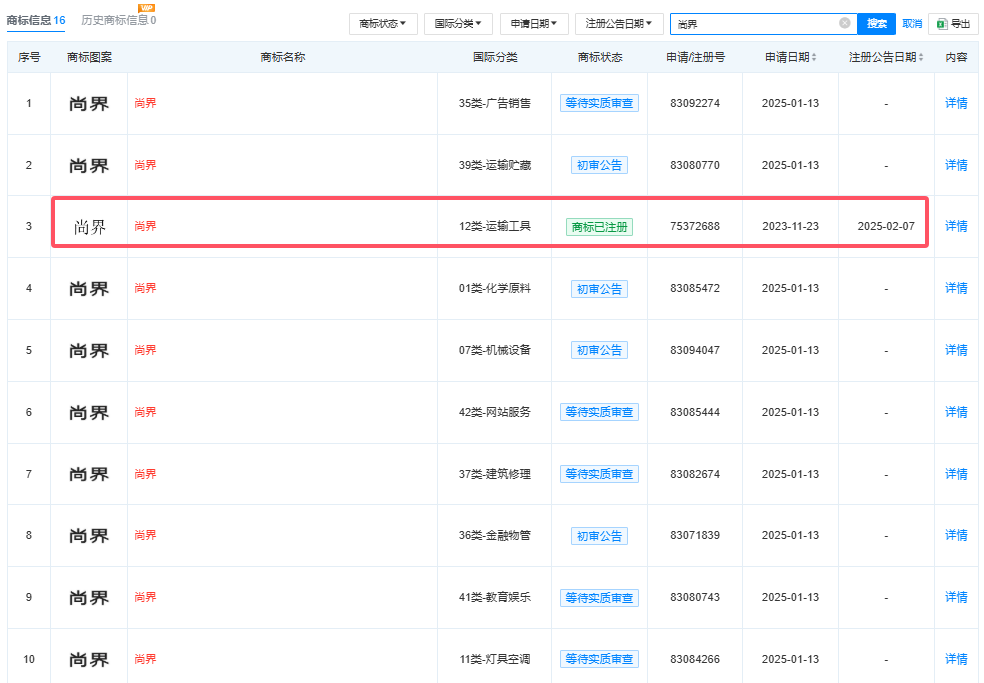Click 初审公告 status tag for 83085472
The image size is (984, 683).
(599, 289)
